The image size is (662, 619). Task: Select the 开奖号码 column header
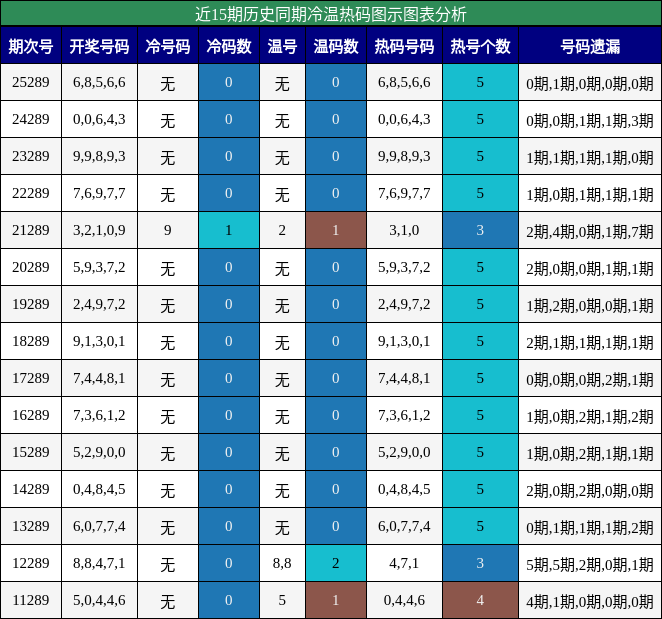click(99, 46)
